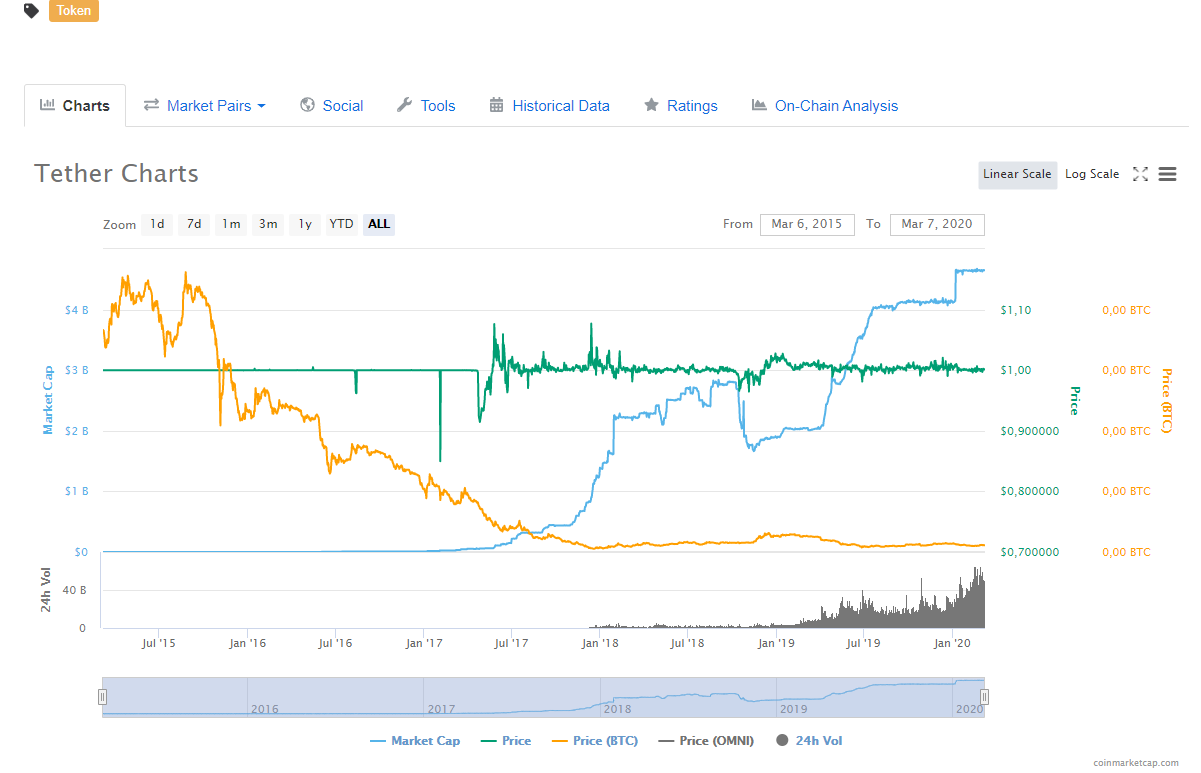The width and height of the screenshot is (1201, 773).
Task: Toggle Price (BTC) series in legend
Action: 595,741
